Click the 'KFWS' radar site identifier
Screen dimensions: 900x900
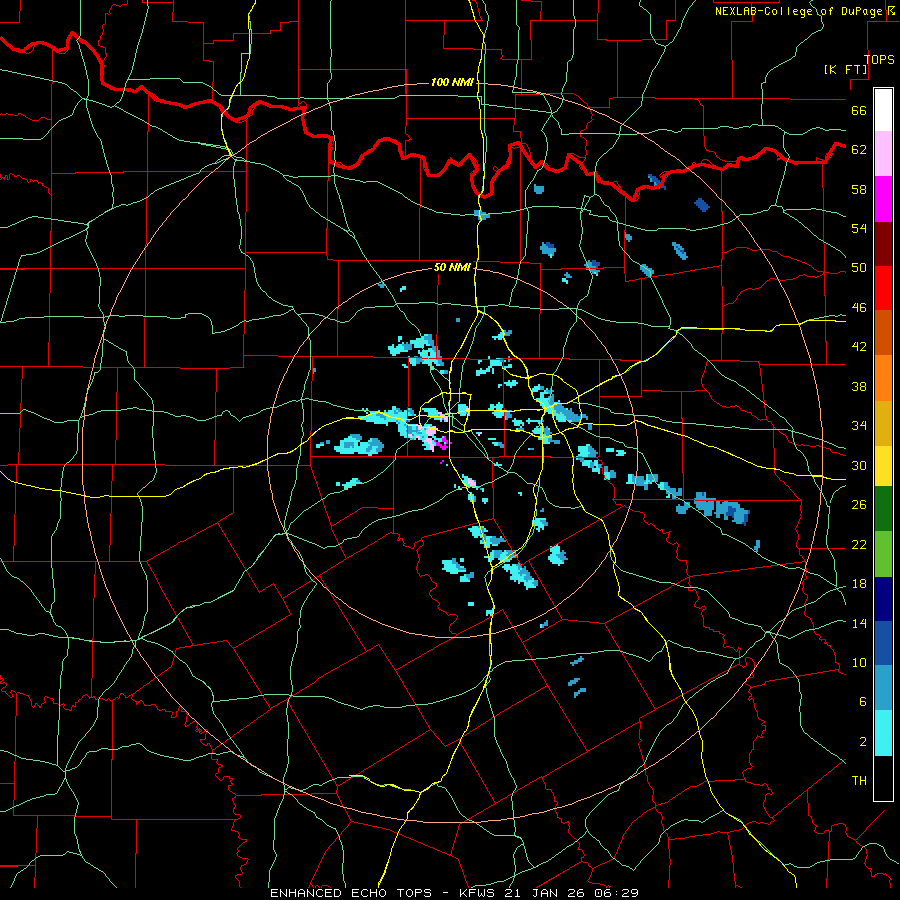479,893
